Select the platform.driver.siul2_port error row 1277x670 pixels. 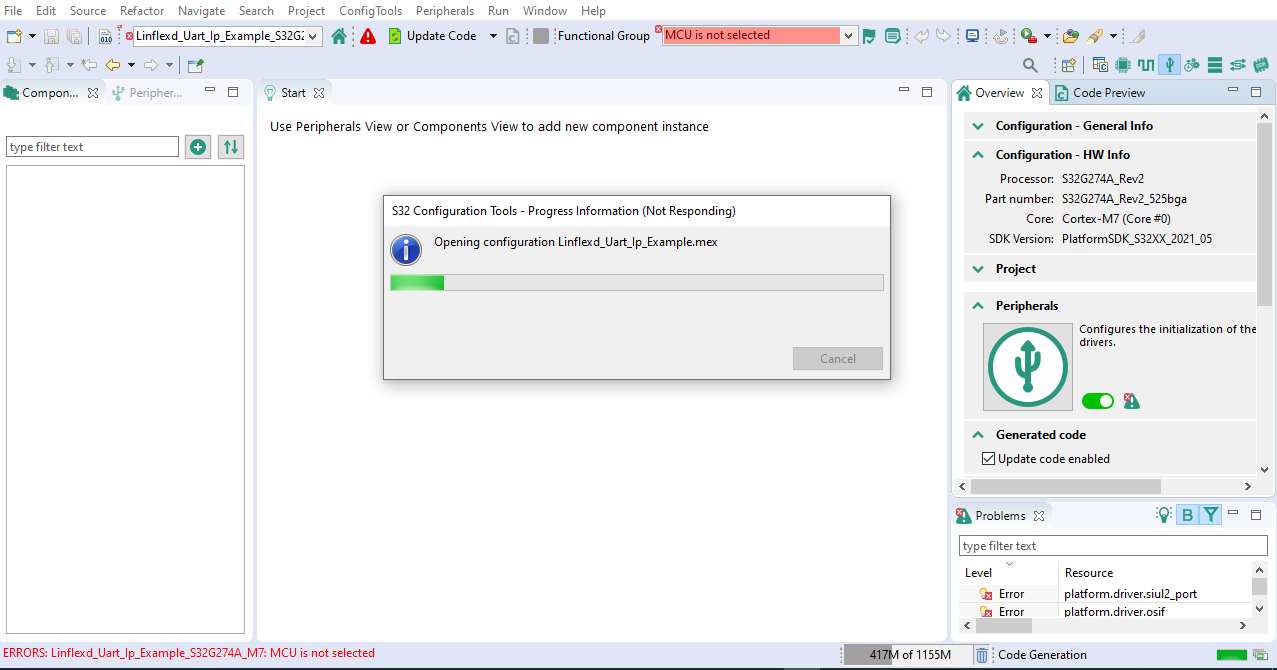click(1105, 594)
